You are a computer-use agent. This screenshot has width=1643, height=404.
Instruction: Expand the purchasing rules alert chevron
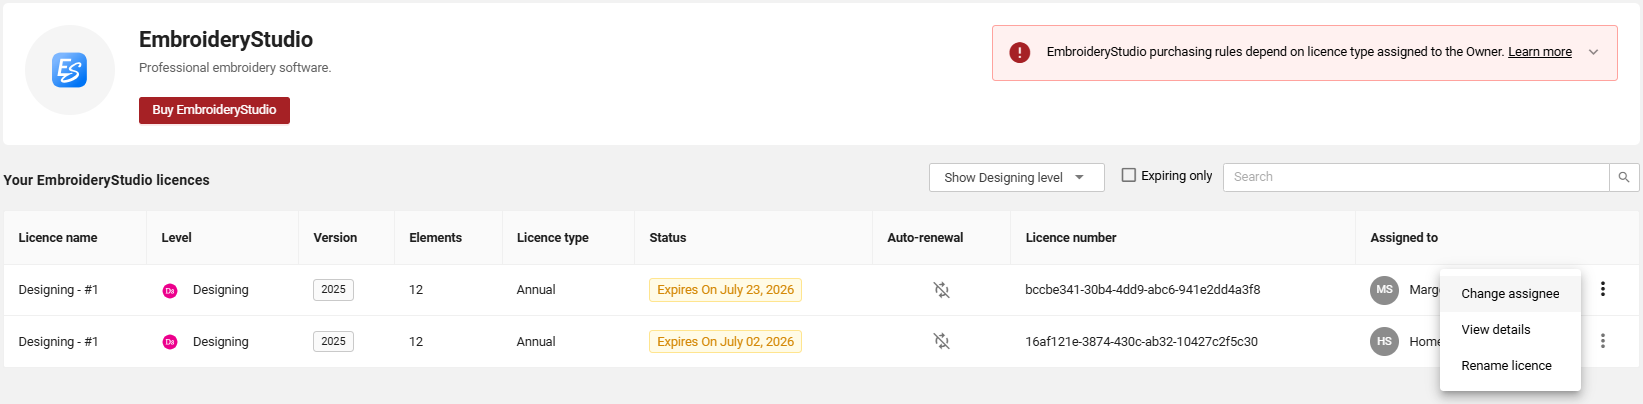pyautogui.click(x=1594, y=52)
